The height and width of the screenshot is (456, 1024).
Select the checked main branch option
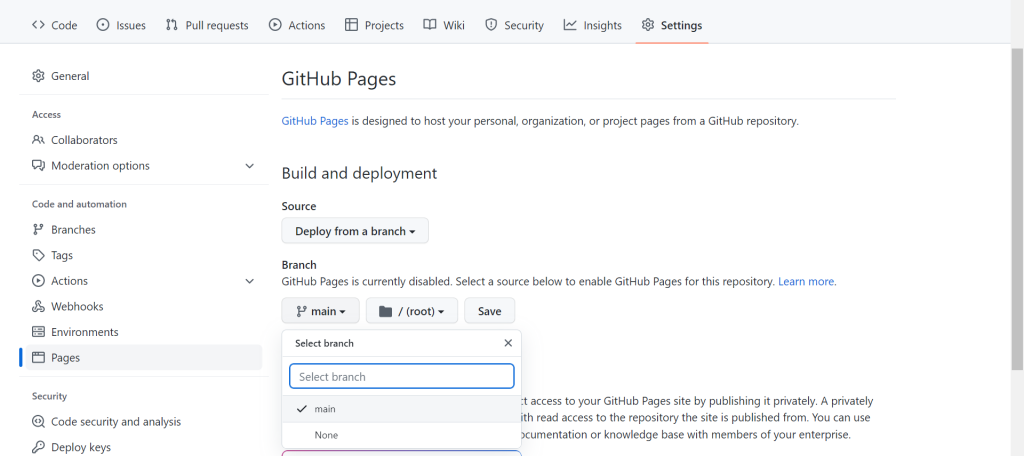click(x=325, y=409)
